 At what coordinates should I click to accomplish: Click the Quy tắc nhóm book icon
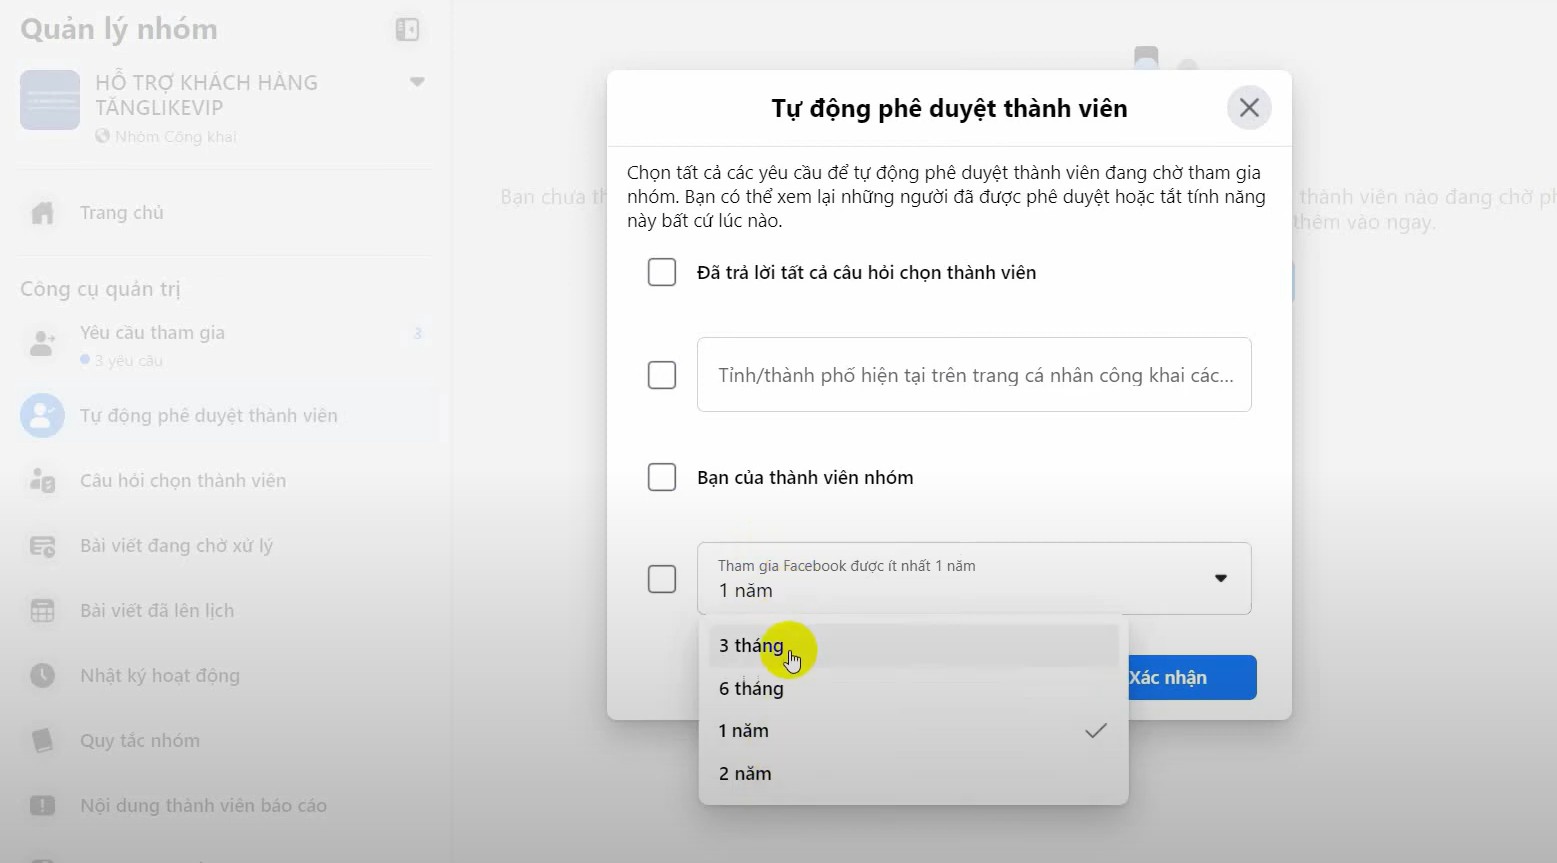coord(43,741)
